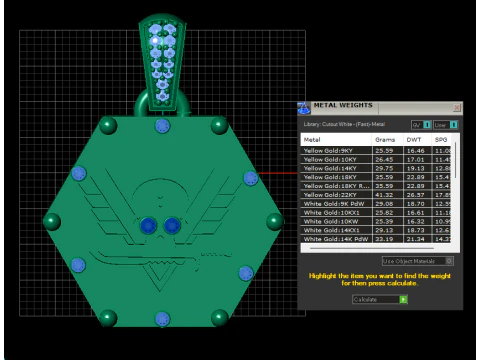Toggle the User library switch
The image size is (480, 360).
coord(453,125)
